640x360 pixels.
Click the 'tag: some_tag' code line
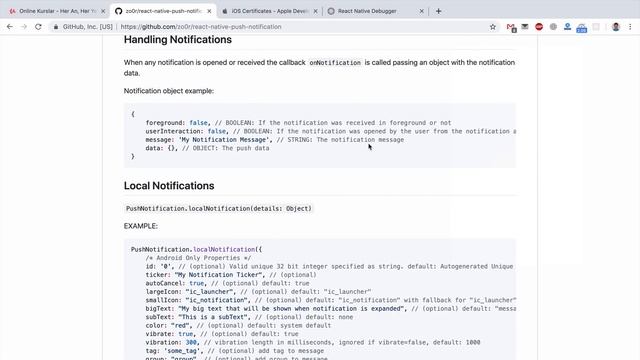point(235,351)
